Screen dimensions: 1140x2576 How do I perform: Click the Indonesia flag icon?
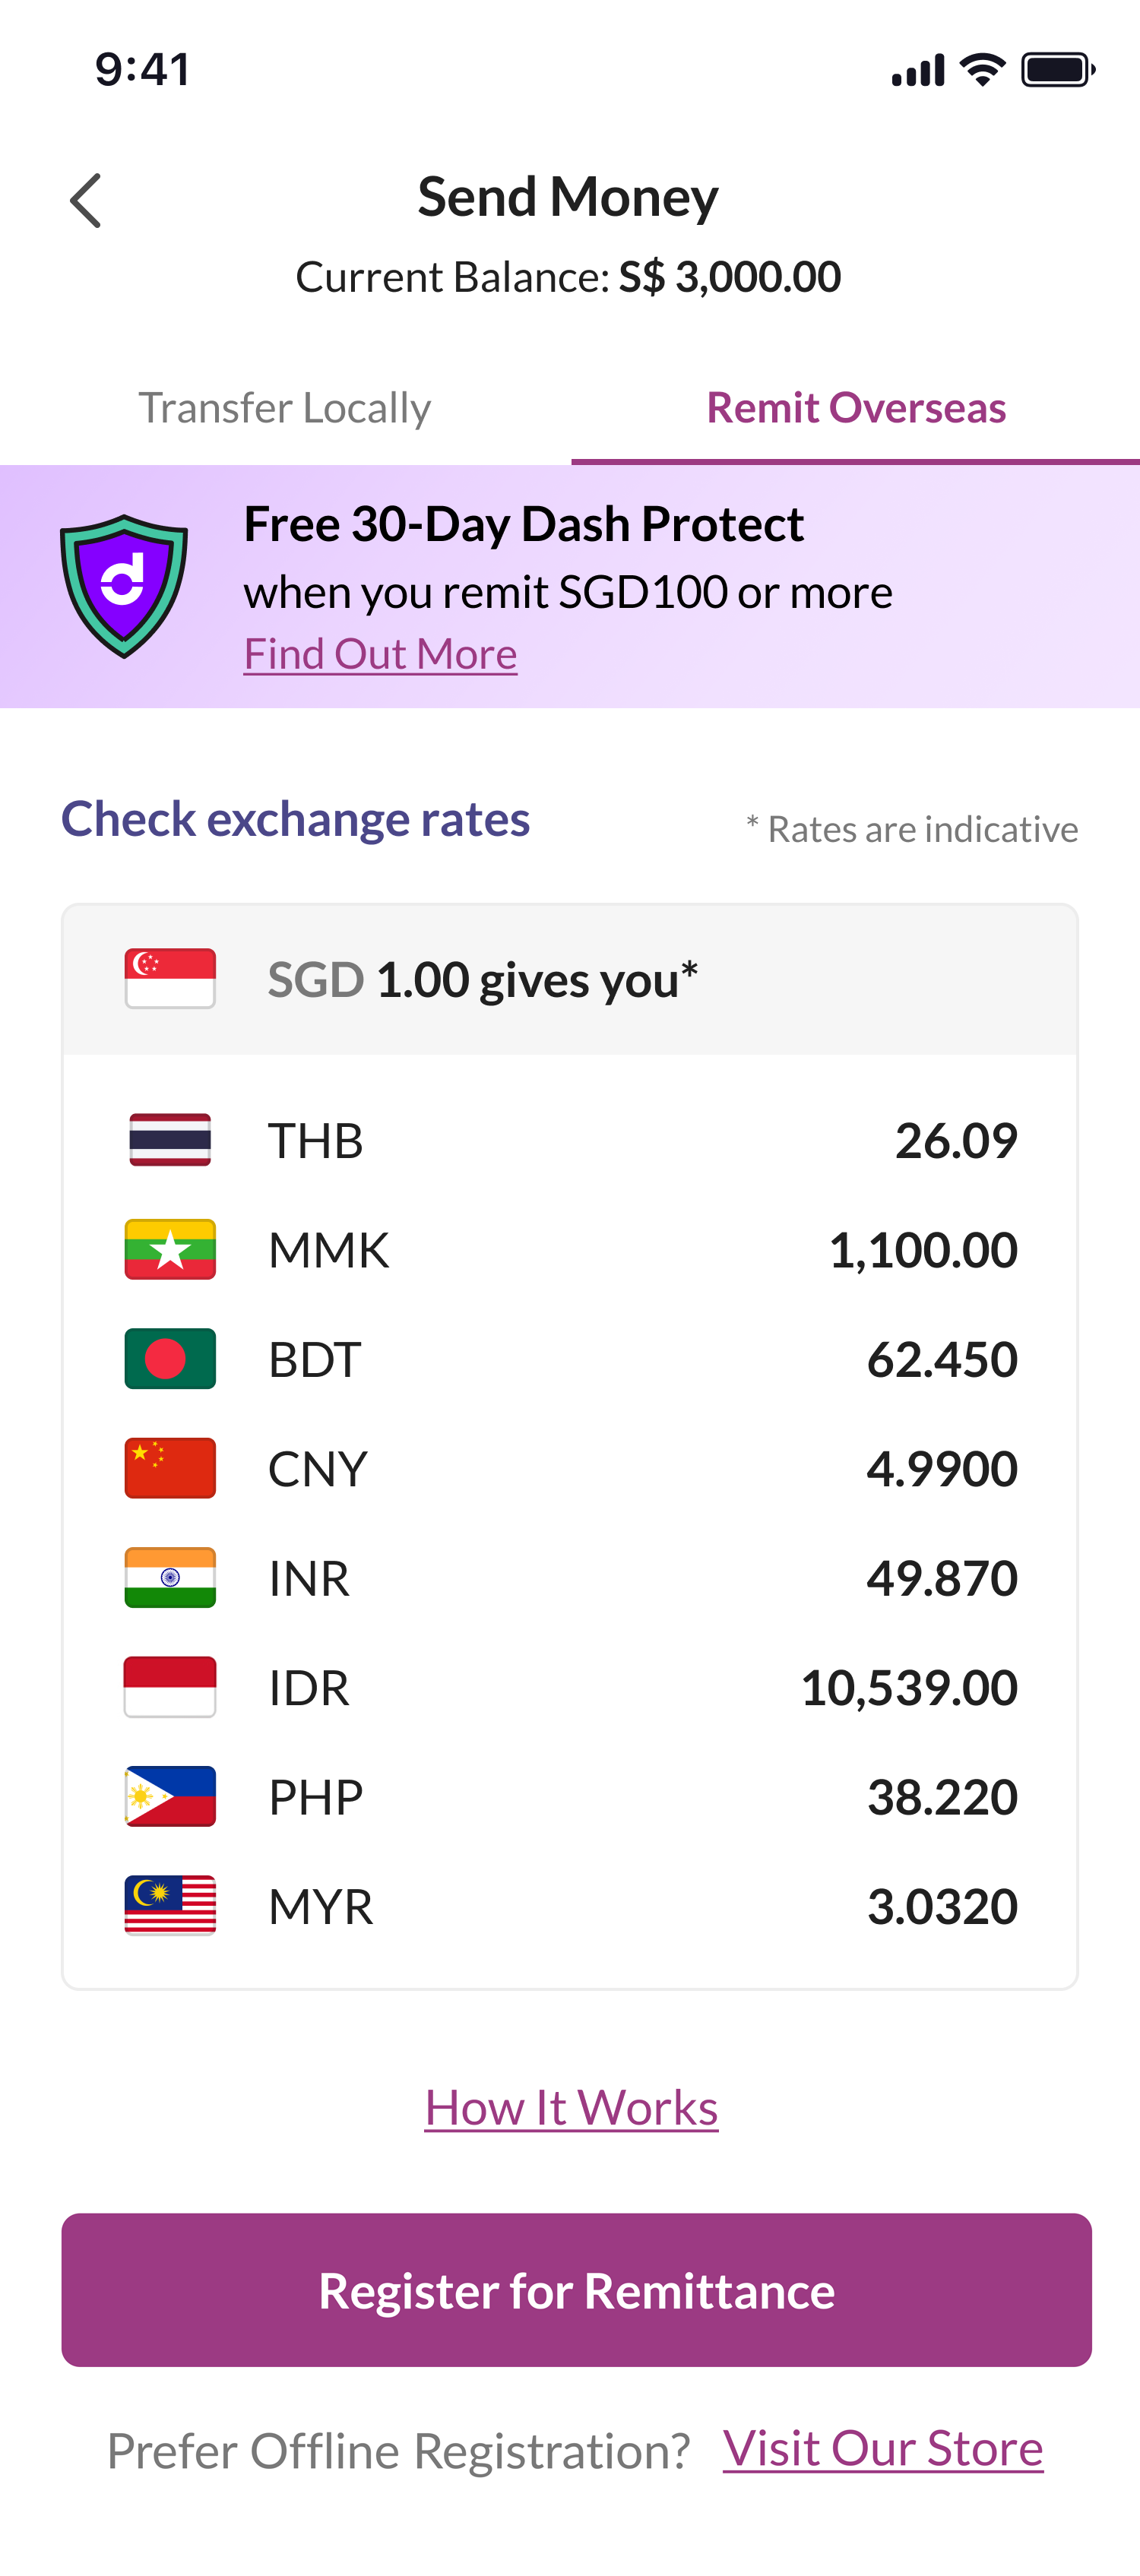pyautogui.click(x=170, y=1687)
